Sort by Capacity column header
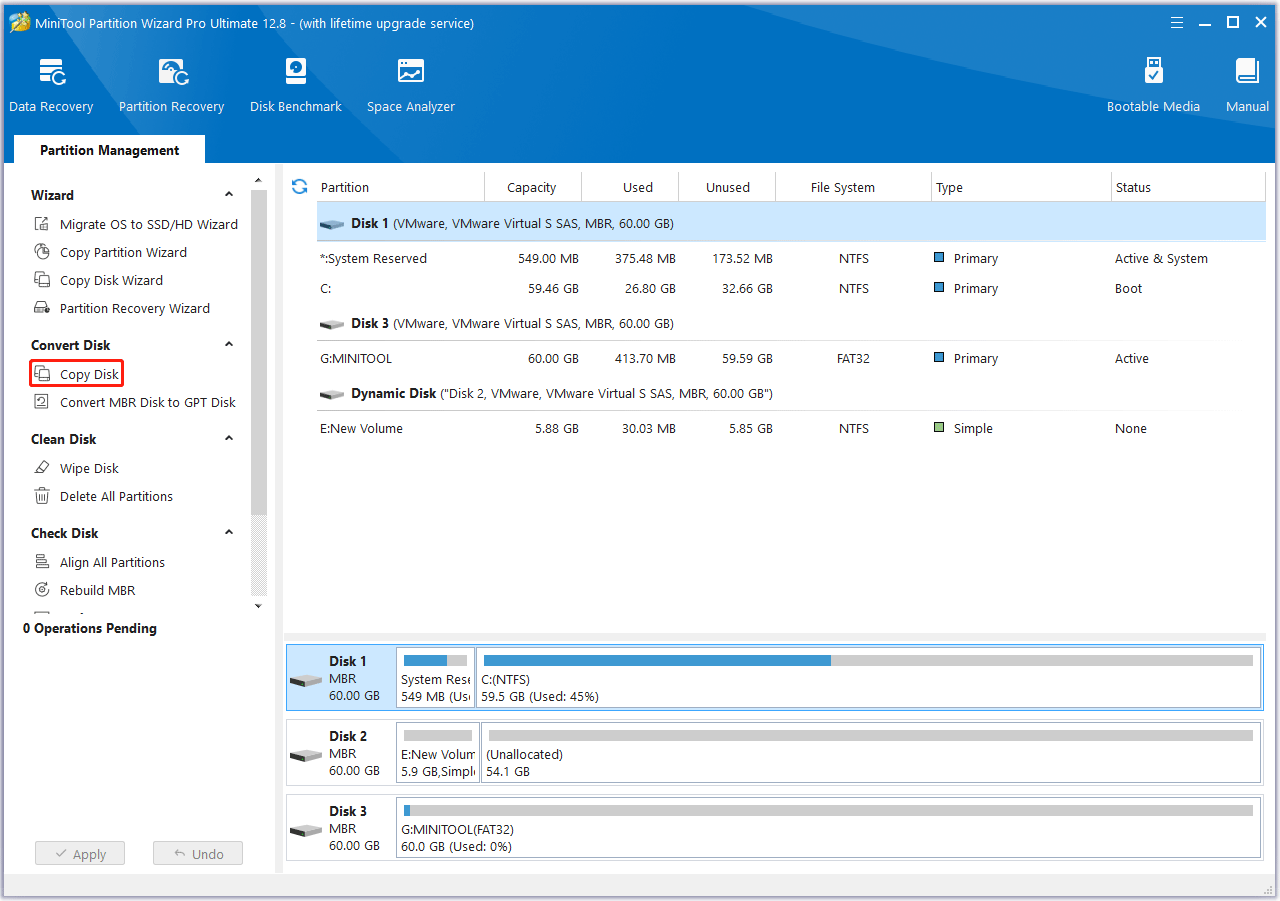Screen dimensions: 1280x901 tap(532, 187)
